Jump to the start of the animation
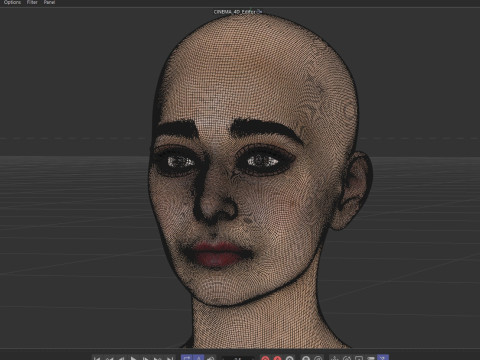The width and height of the screenshot is (480, 360). [x=97, y=358]
